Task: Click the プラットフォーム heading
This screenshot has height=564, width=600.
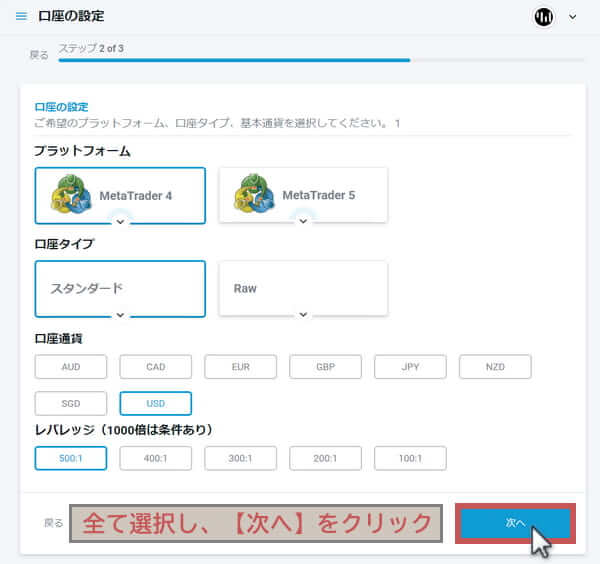Action: [82, 151]
